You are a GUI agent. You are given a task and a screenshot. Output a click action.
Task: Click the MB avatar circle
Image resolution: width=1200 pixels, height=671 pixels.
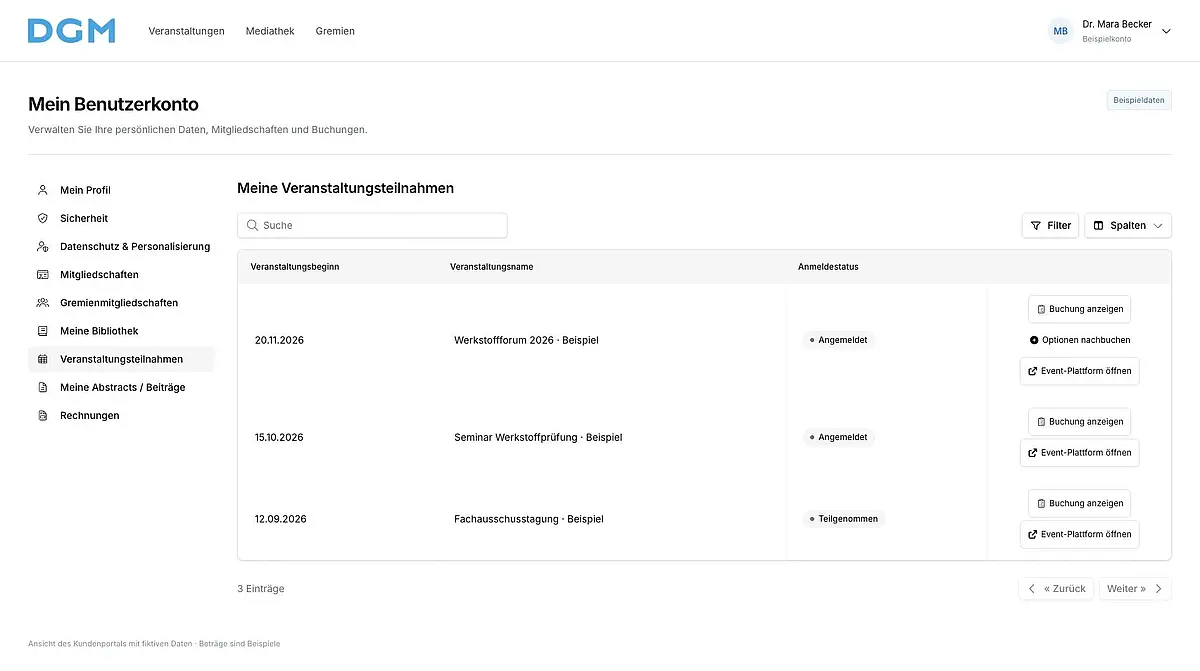pos(1060,31)
